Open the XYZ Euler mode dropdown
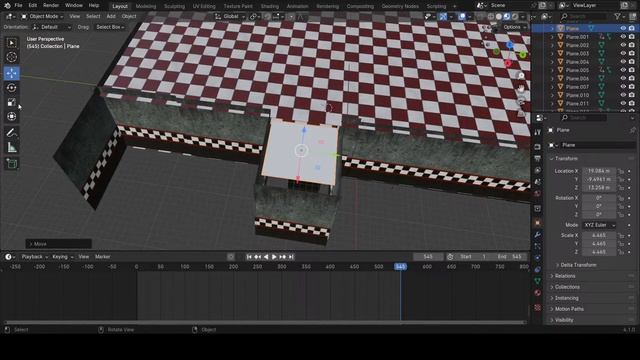 click(598, 225)
